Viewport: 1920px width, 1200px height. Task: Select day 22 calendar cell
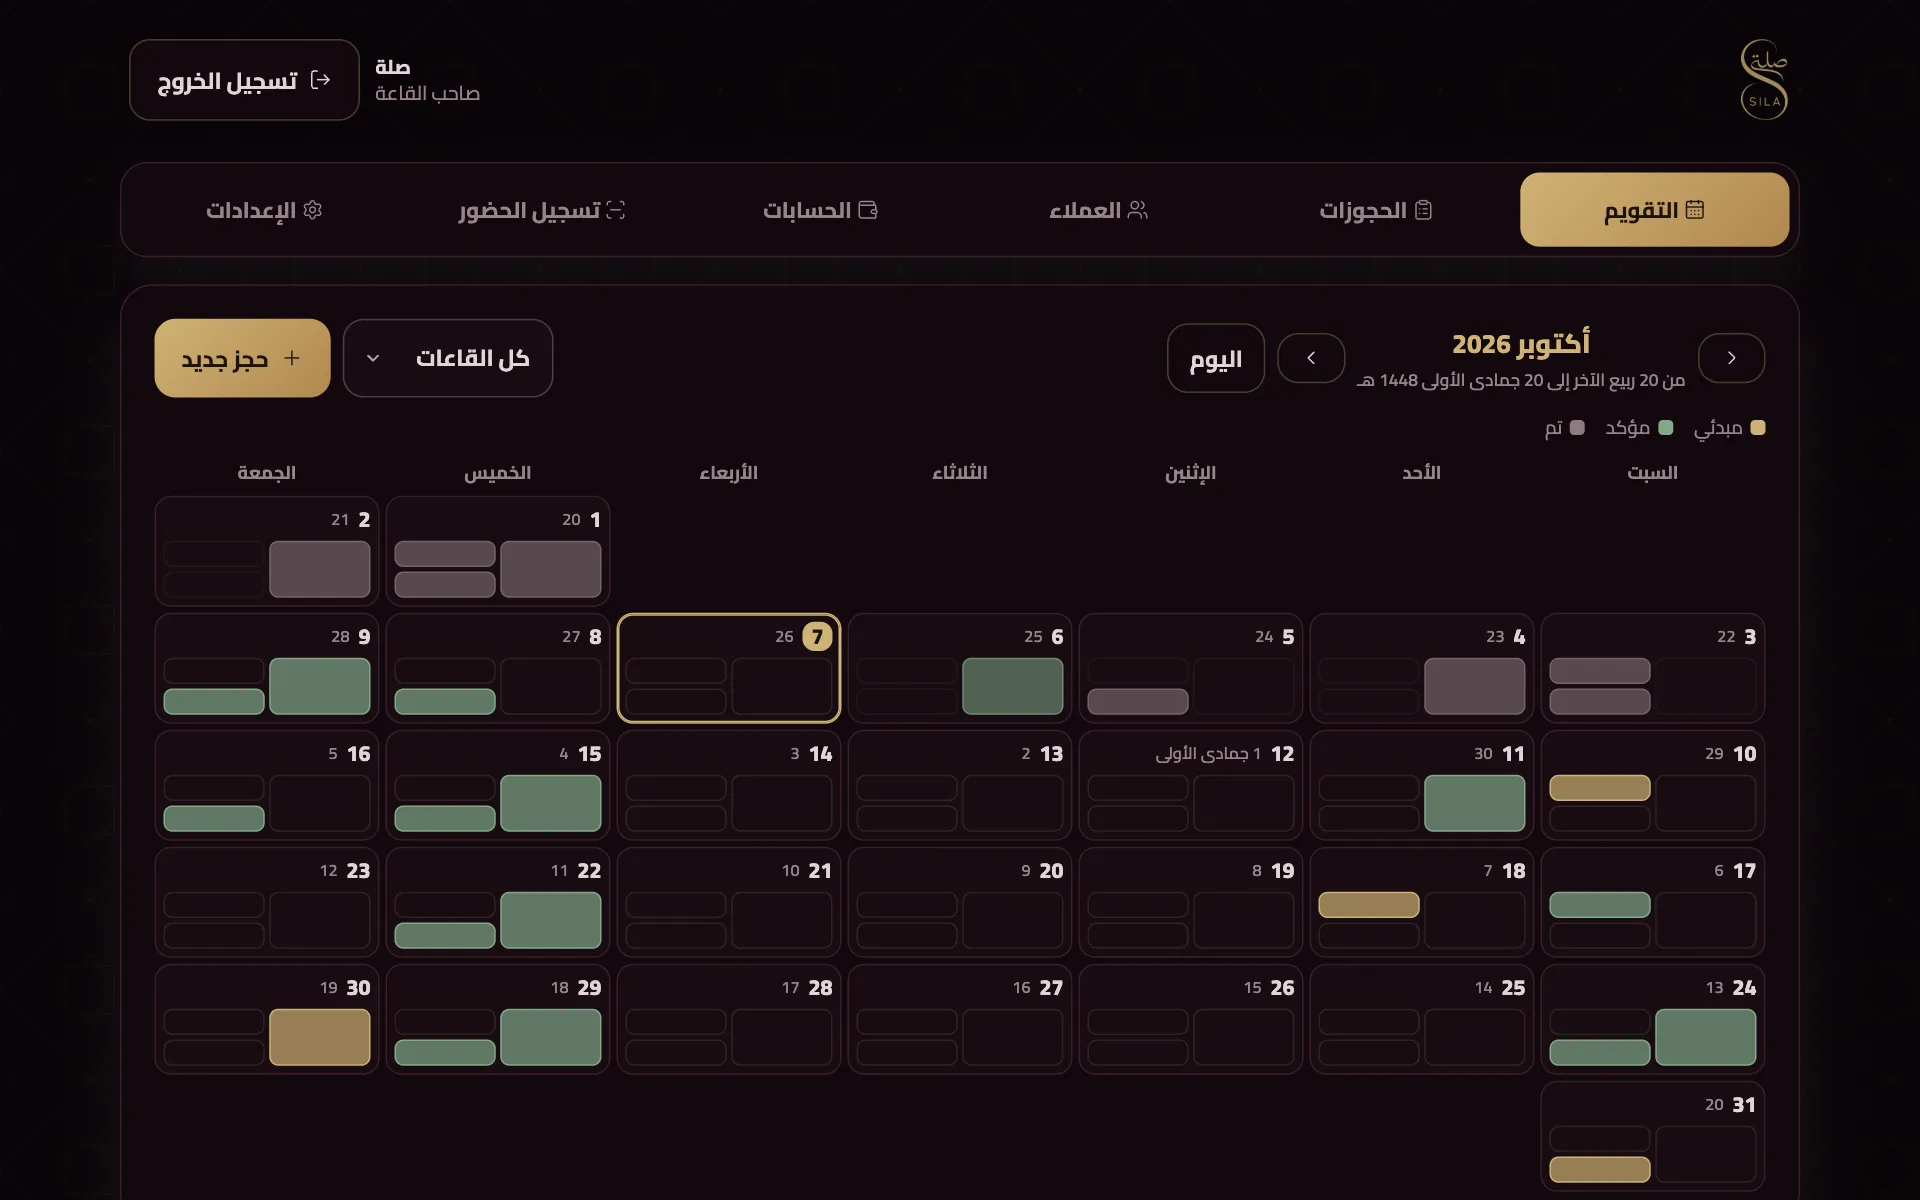click(x=498, y=902)
